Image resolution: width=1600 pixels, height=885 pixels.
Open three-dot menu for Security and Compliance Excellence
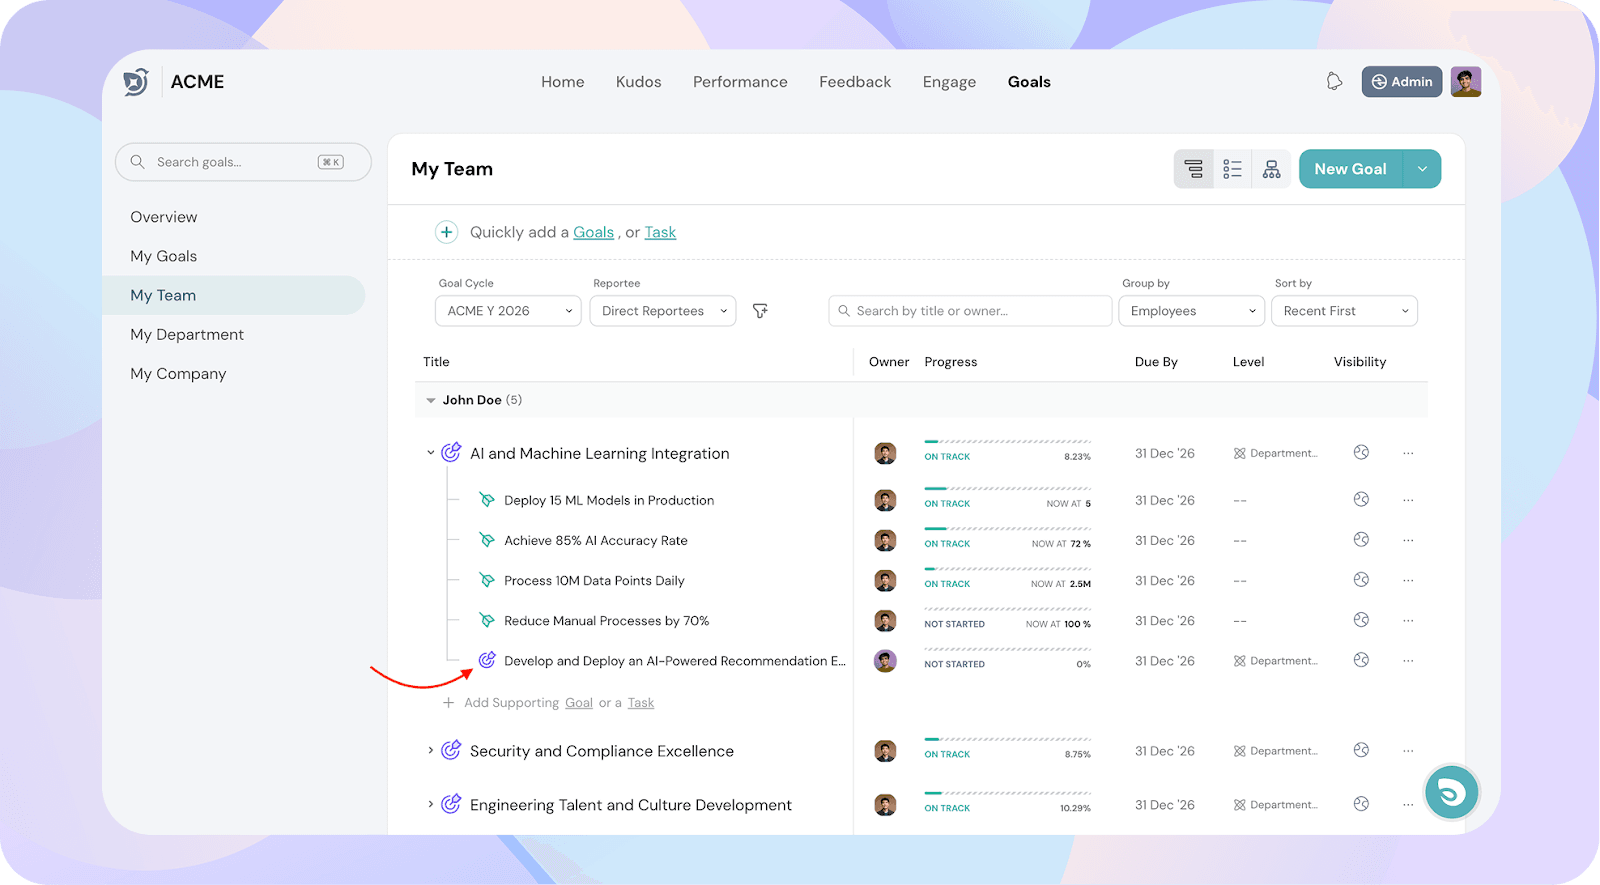(x=1408, y=751)
